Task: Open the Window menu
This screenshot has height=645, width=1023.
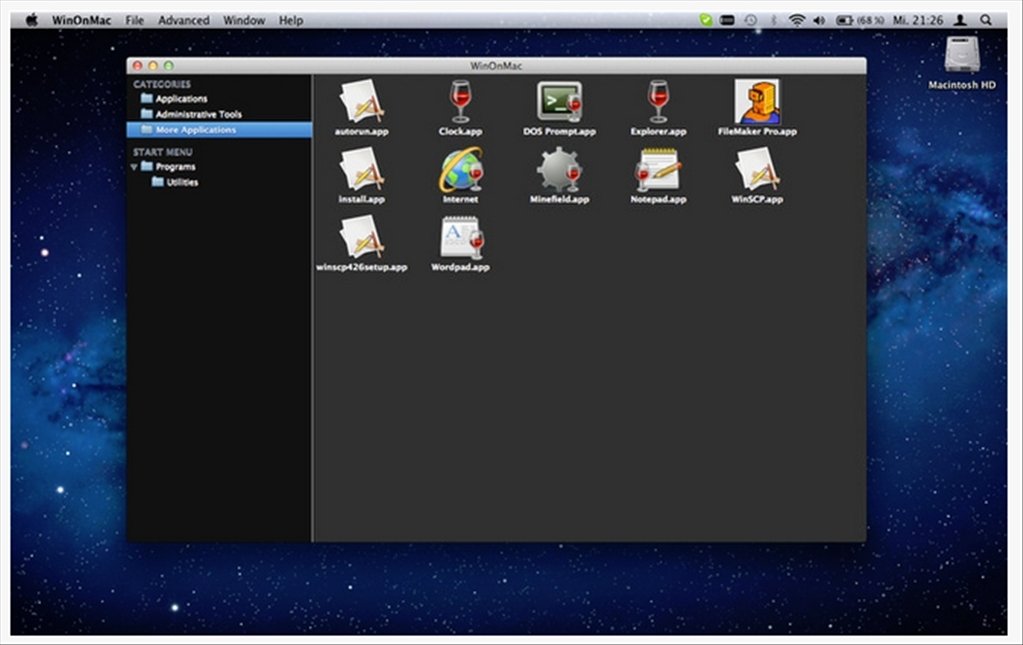Action: click(244, 20)
